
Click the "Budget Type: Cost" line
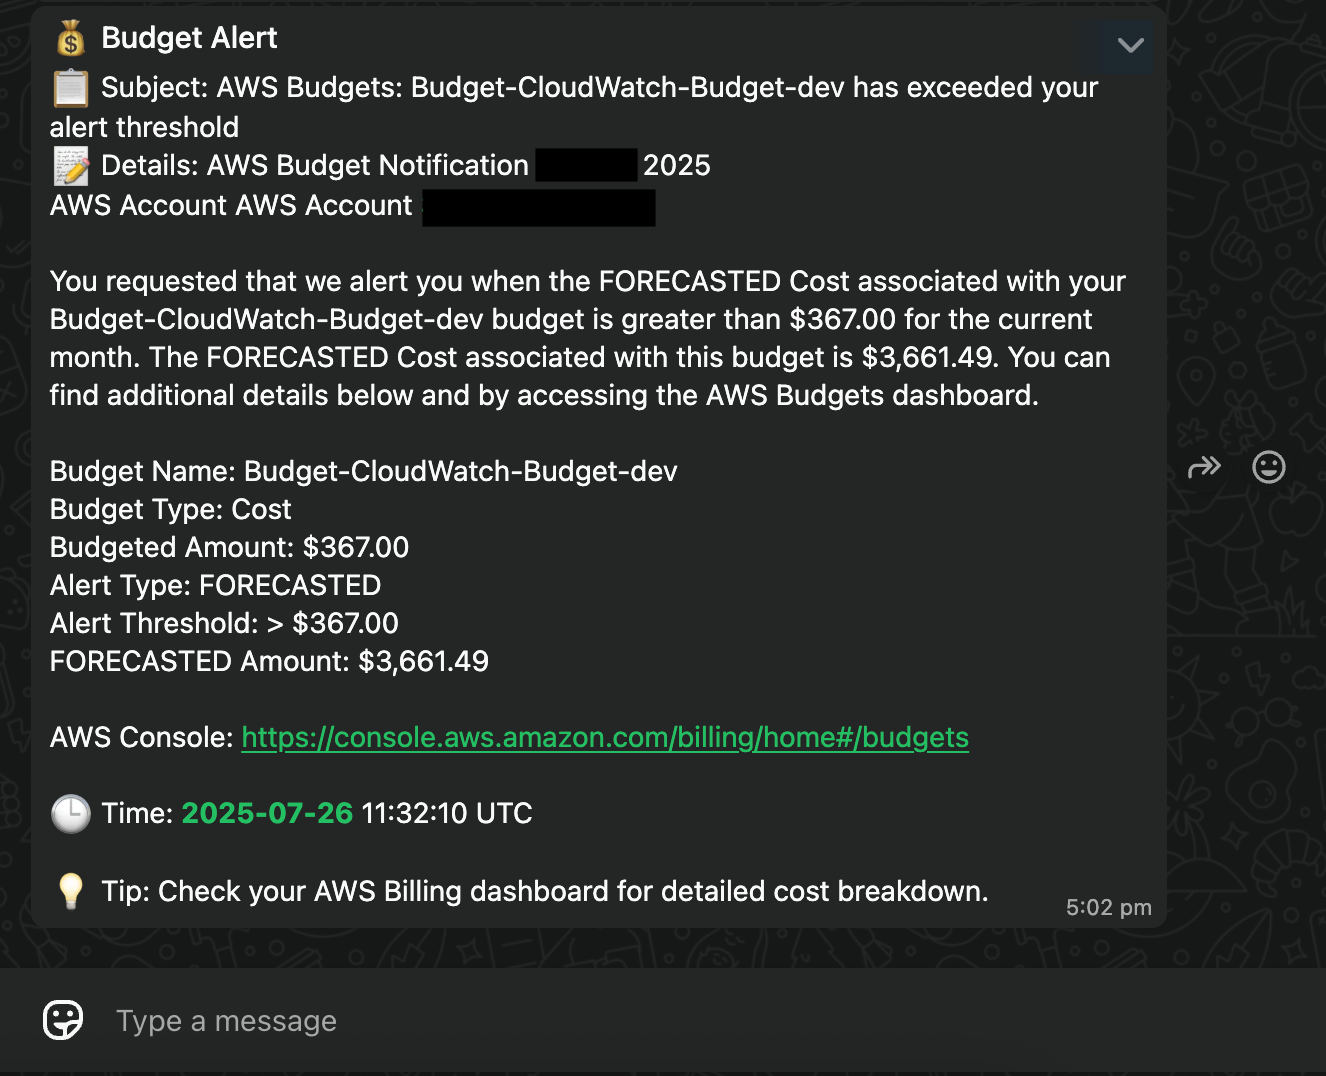(x=170, y=510)
